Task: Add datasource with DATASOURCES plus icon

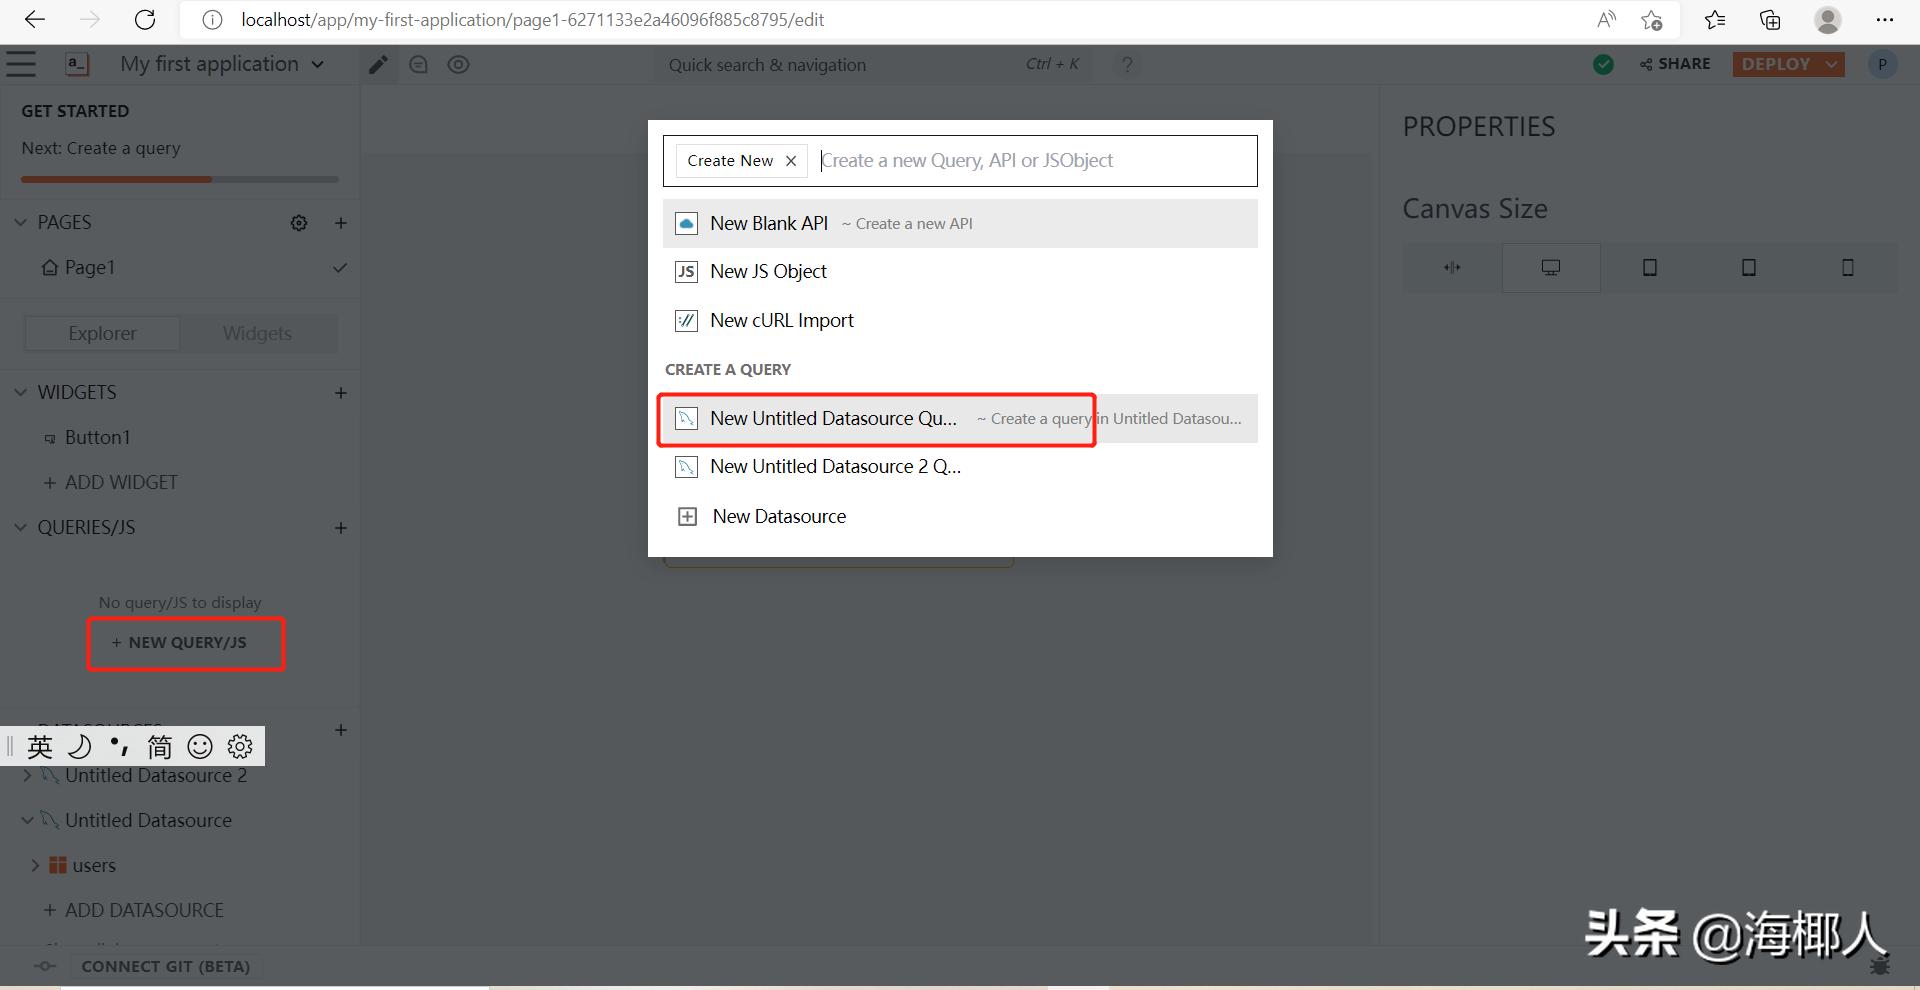Action: [x=341, y=730]
